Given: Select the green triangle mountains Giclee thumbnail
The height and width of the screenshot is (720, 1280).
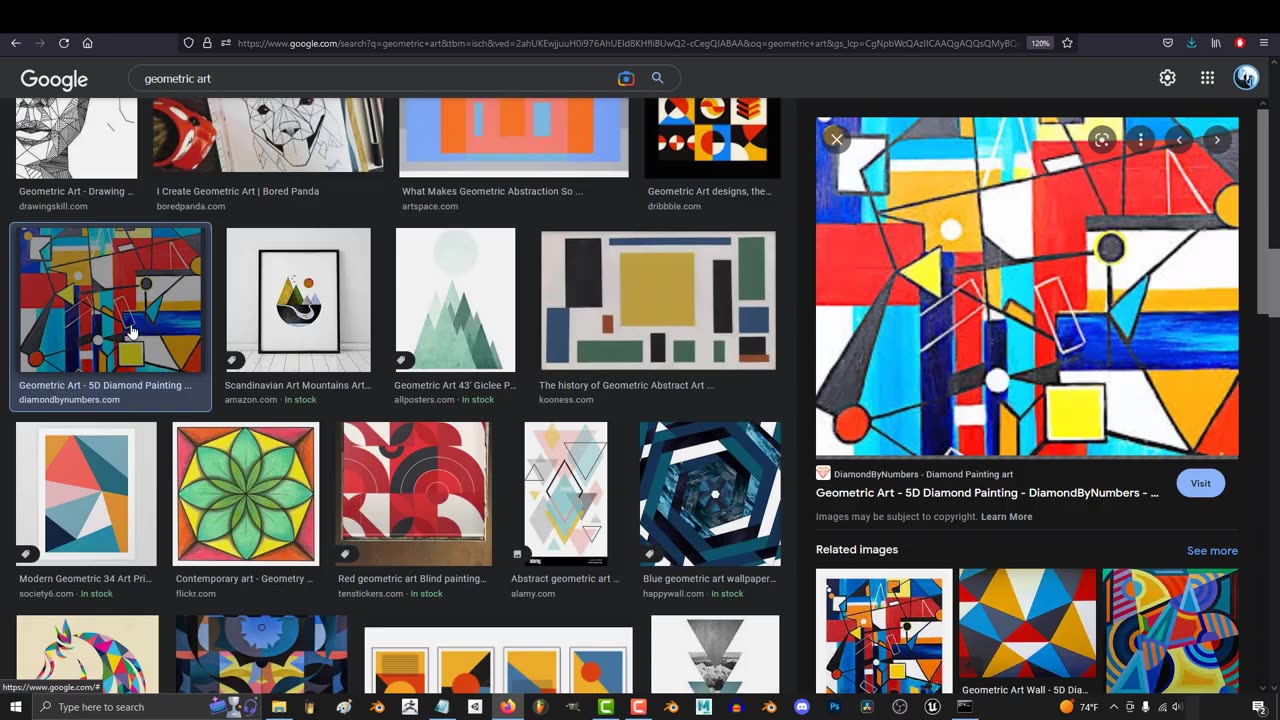Looking at the screenshot, I should click(455, 300).
